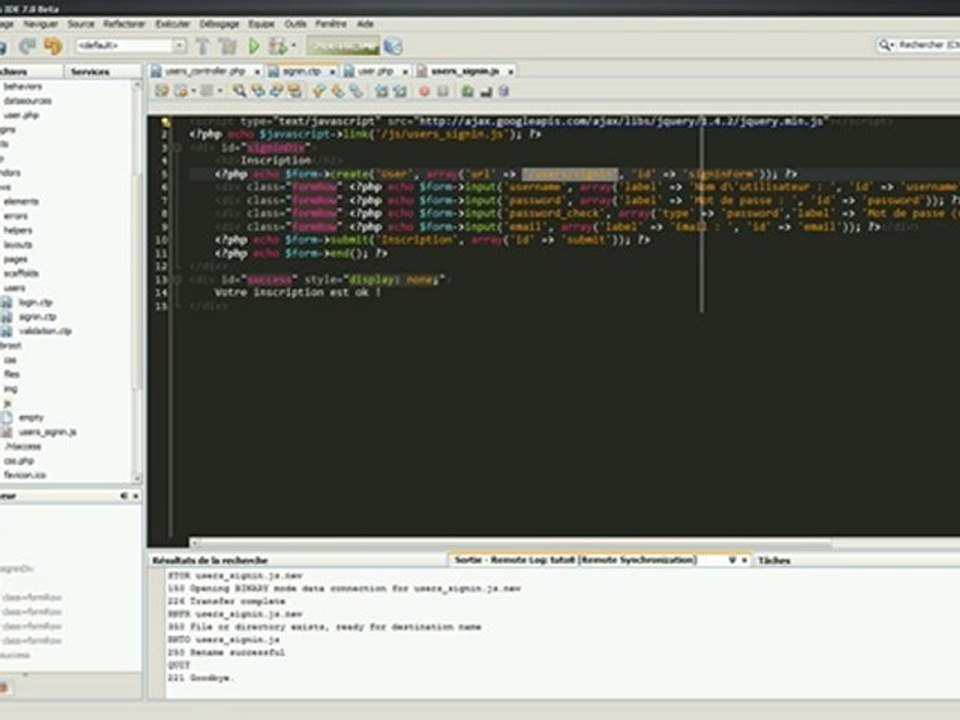Switch to signin.ctp editor tab

pyautogui.click(x=301, y=72)
